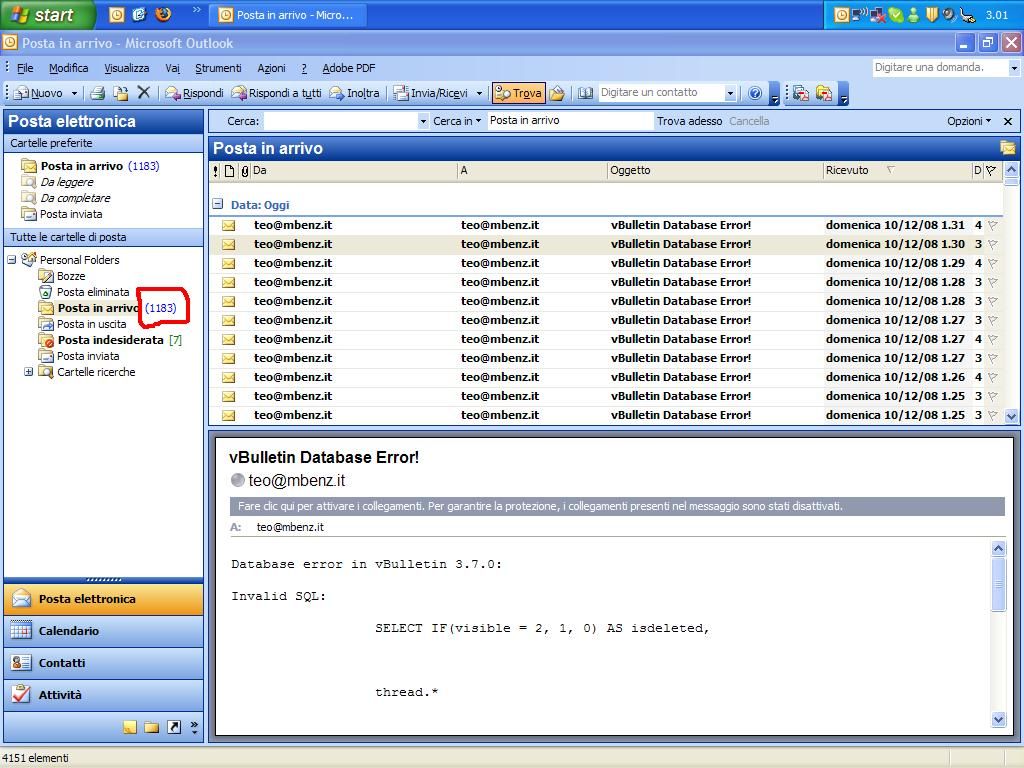The width and height of the screenshot is (1024, 768).
Task: Open the Strumenti menu
Action: [x=218, y=68]
